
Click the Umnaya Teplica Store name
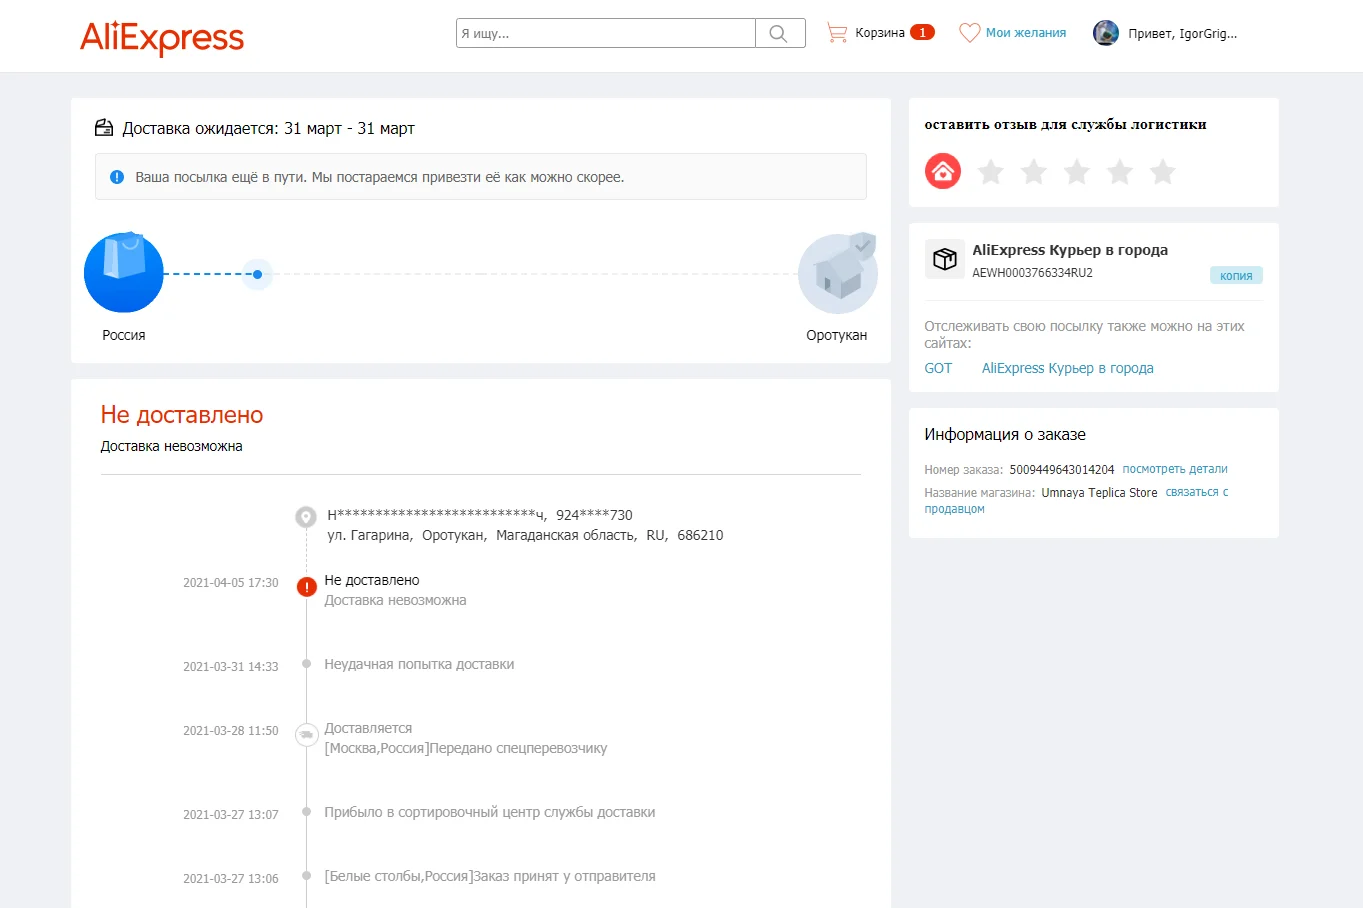tap(1099, 493)
